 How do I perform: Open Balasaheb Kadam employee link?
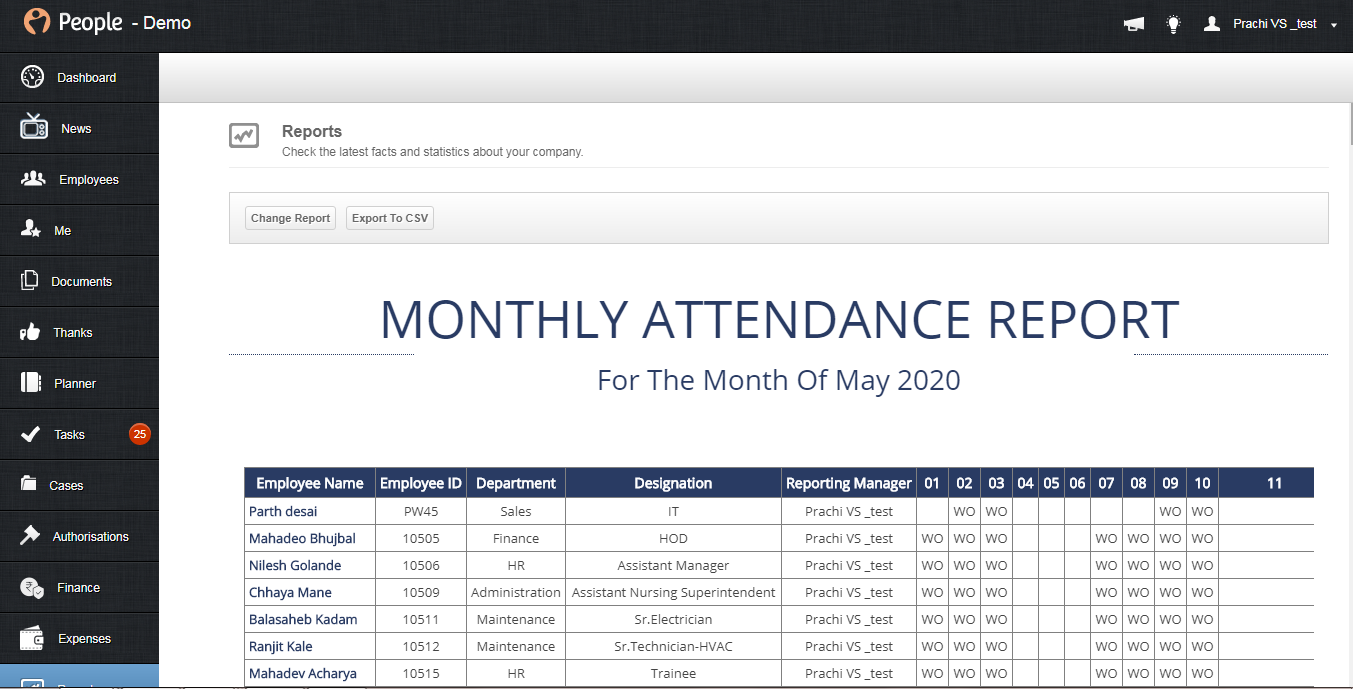tap(303, 619)
